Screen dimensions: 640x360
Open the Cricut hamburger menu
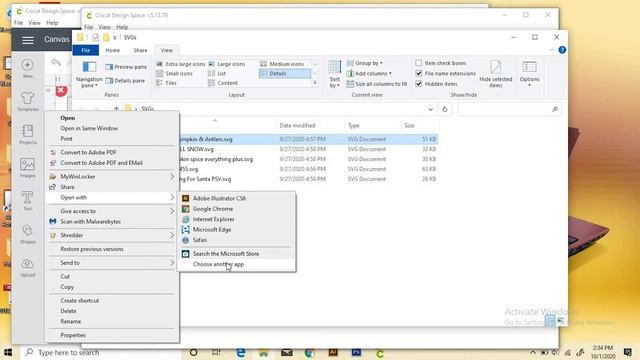pos(28,40)
